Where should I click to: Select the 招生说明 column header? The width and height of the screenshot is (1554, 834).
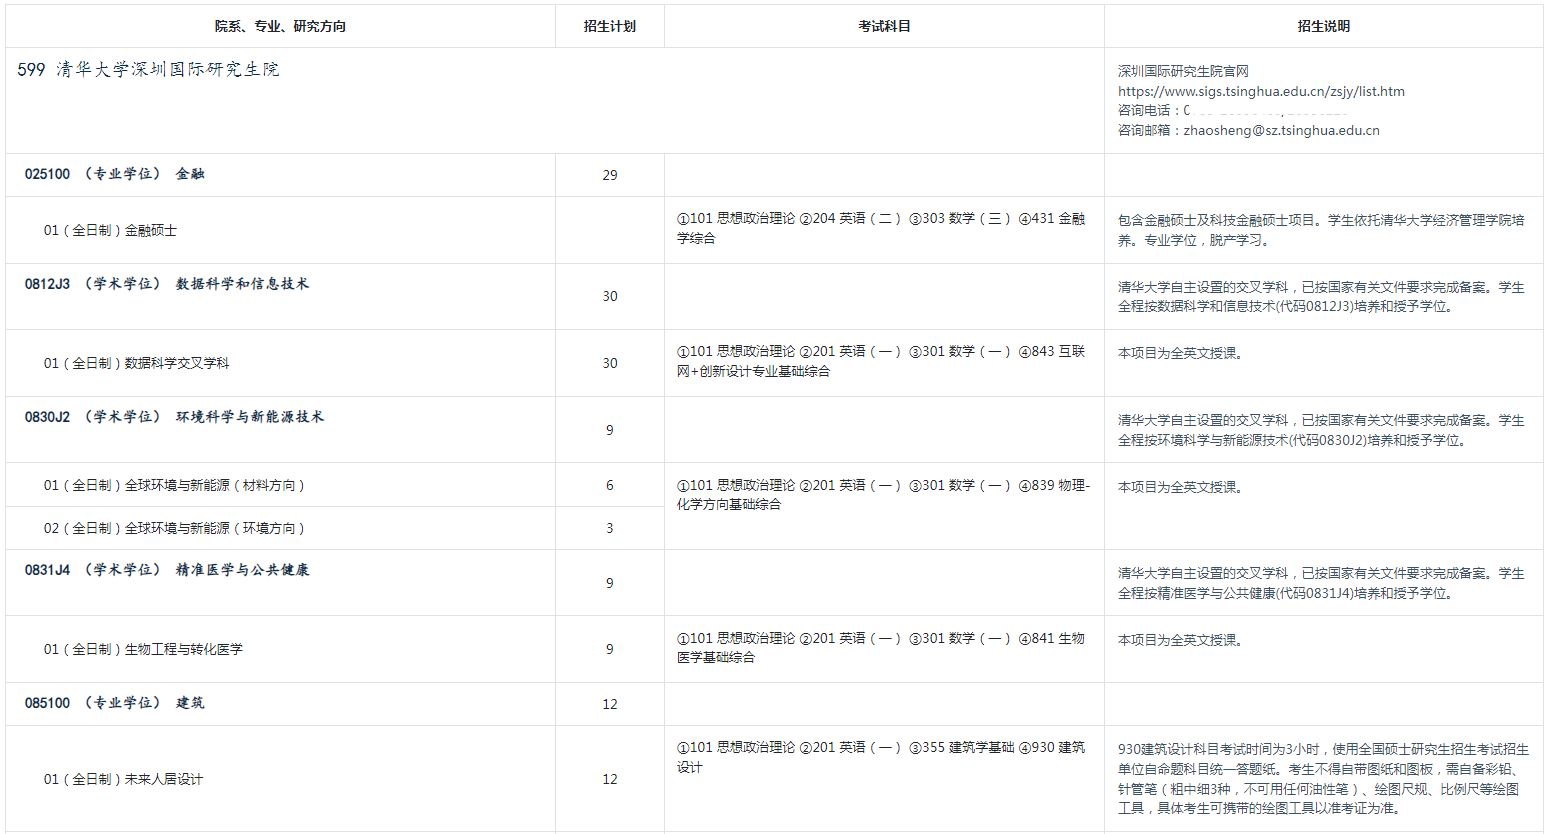[1323, 26]
